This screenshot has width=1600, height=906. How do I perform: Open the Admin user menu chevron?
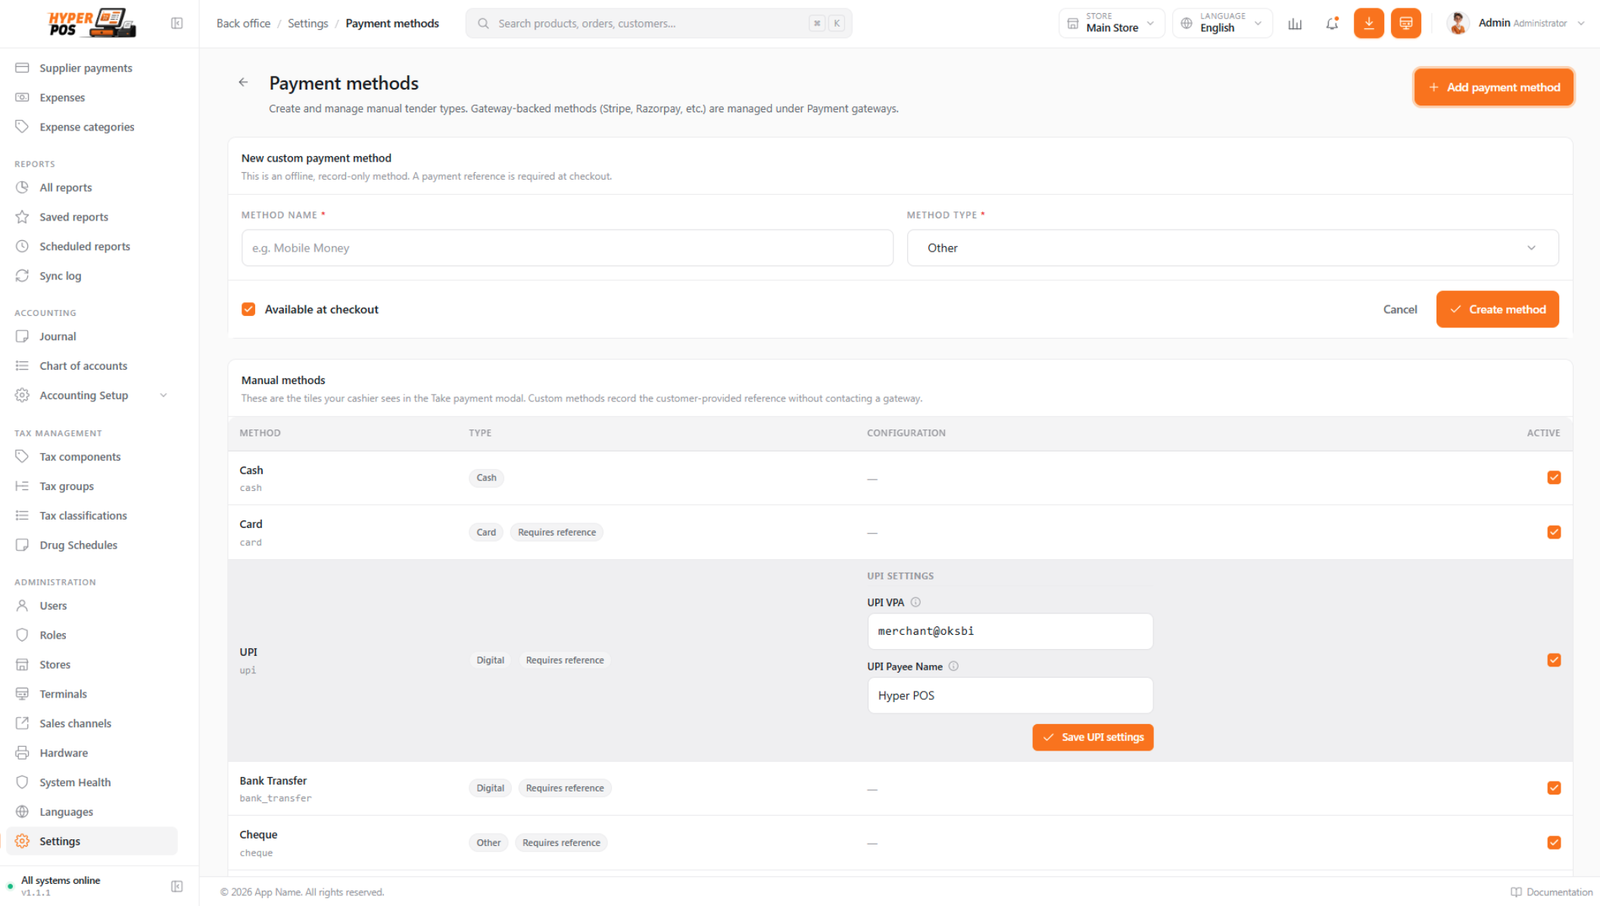coord(1581,23)
